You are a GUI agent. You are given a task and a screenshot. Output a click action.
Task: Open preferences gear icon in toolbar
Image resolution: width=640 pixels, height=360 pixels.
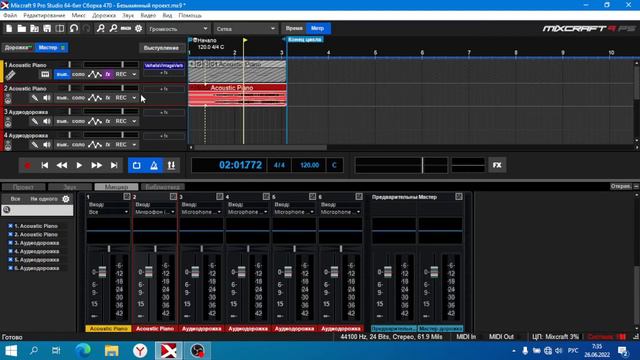coord(138,29)
